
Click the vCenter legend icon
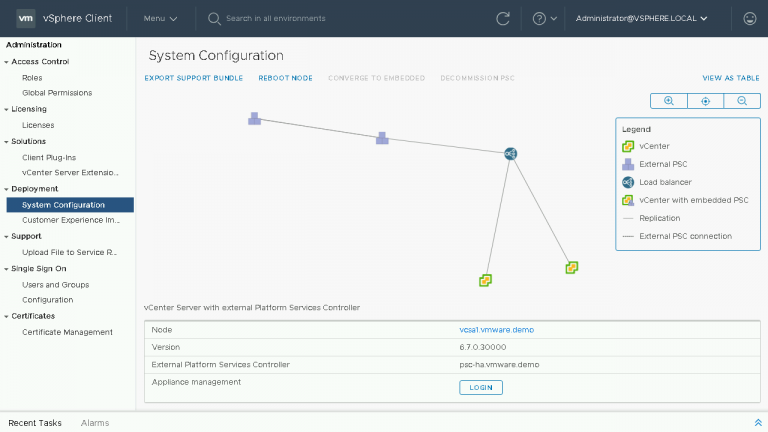click(x=628, y=146)
